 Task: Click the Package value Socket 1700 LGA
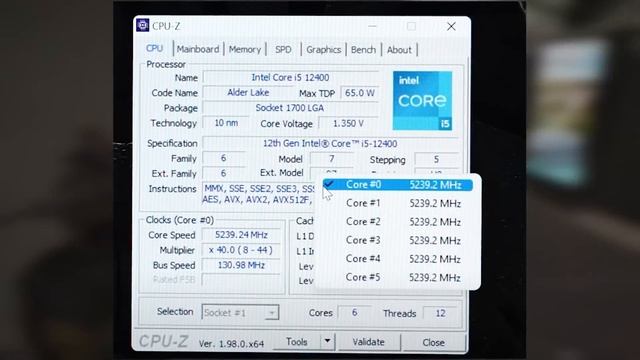[290, 108]
